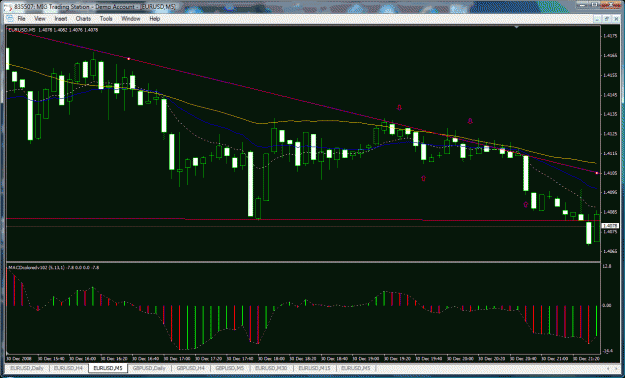
Task: Click the 30 Dec 21:00 time label
Action: coord(555,358)
